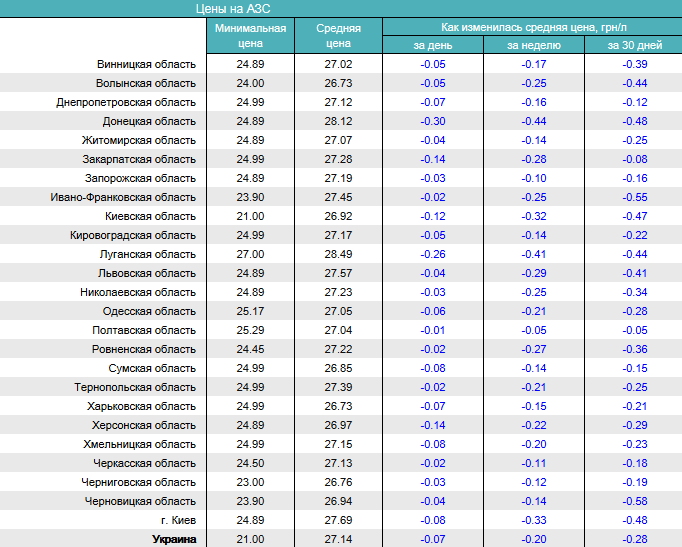Click Chernivtsi 30-day change -0.58

pos(634,501)
